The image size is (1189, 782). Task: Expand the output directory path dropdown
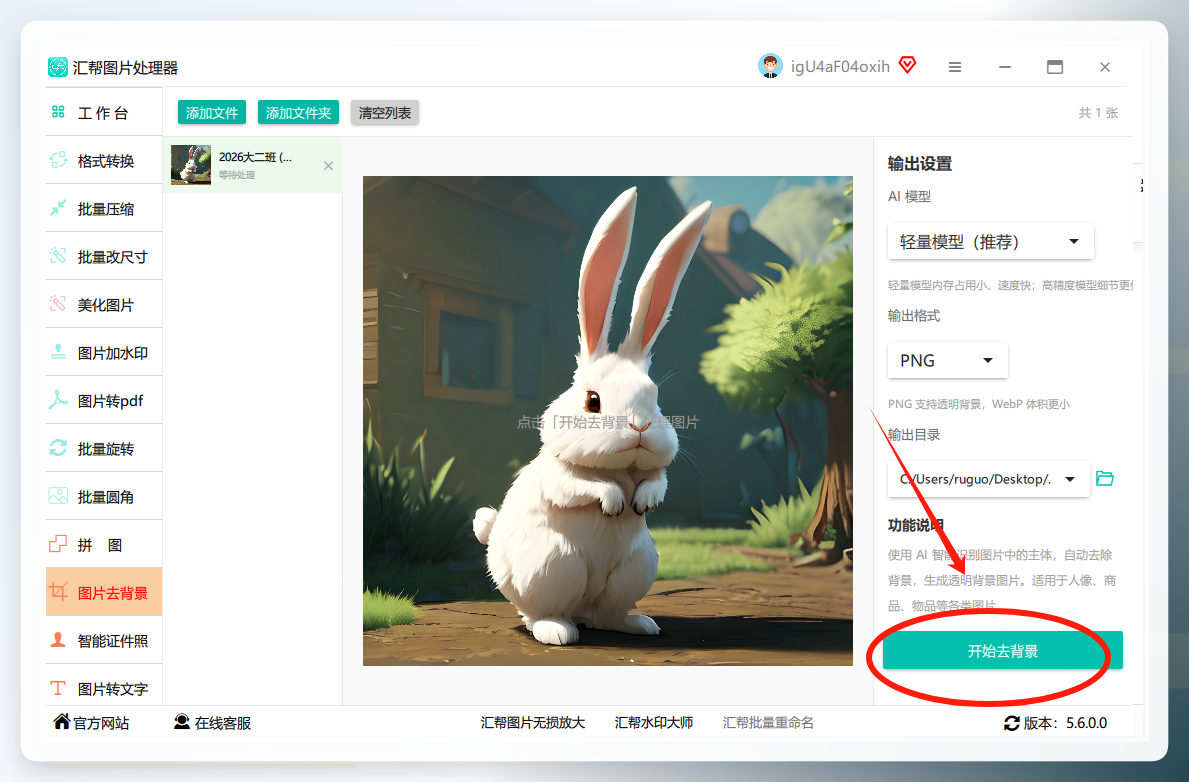[x=989, y=479]
